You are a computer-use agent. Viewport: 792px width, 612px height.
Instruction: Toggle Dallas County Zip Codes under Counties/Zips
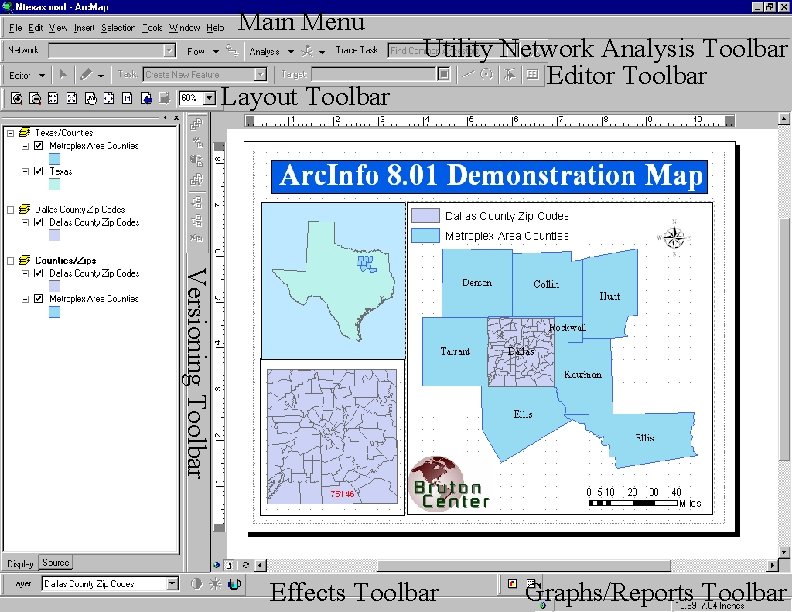point(38,274)
